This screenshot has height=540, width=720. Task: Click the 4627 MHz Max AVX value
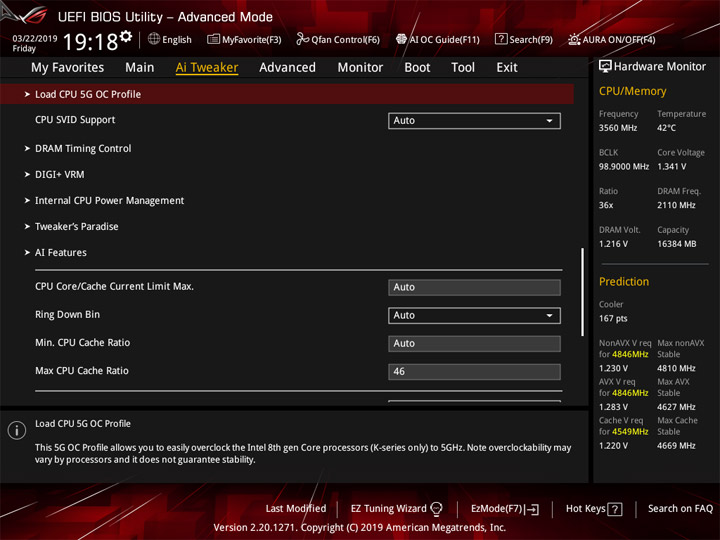676,407
